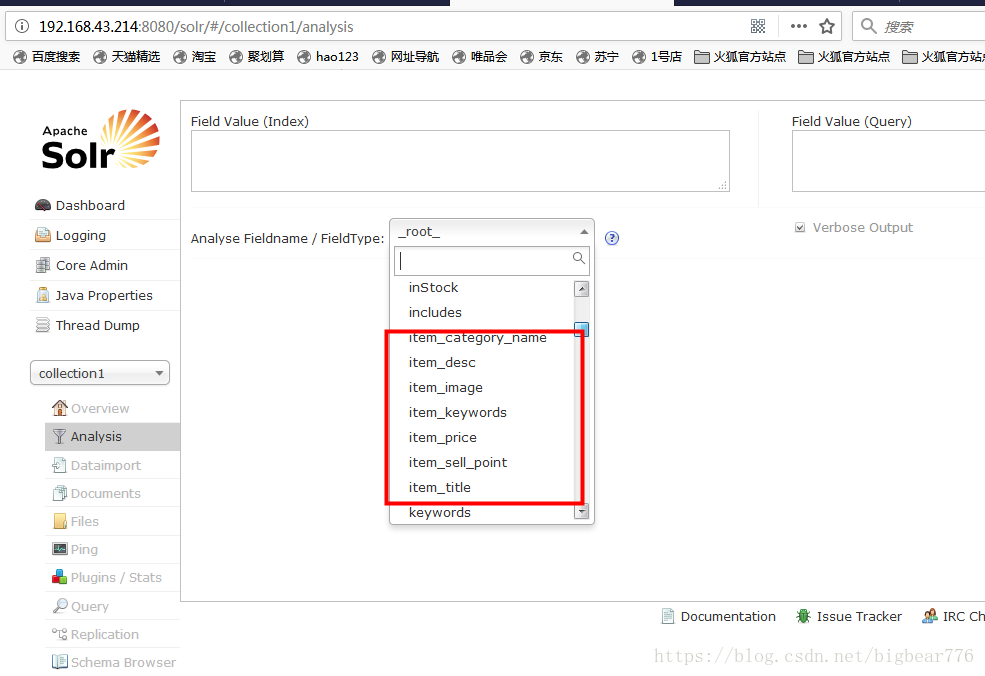This screenshot has width=985, height=676.
Task: Open Java Properties page
Action: tap(104, 295)
